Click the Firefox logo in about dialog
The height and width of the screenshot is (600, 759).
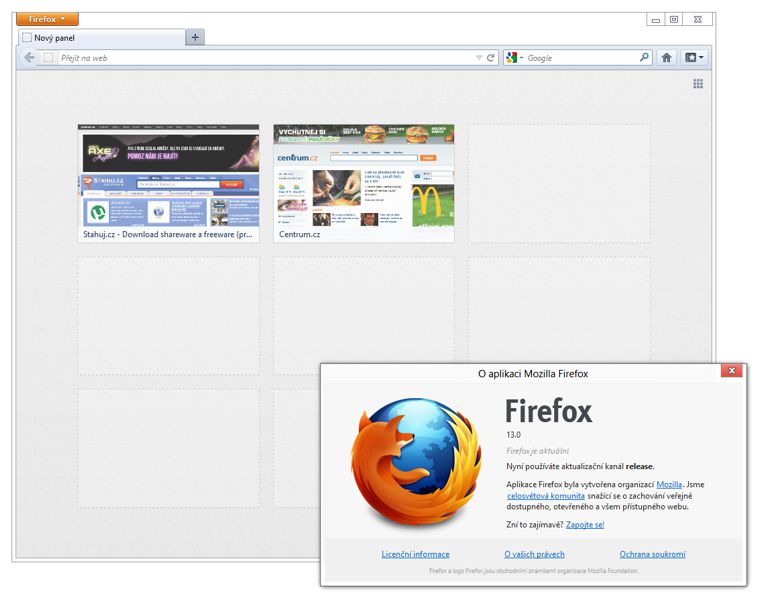pyautogui.click(x=417, y=462)
